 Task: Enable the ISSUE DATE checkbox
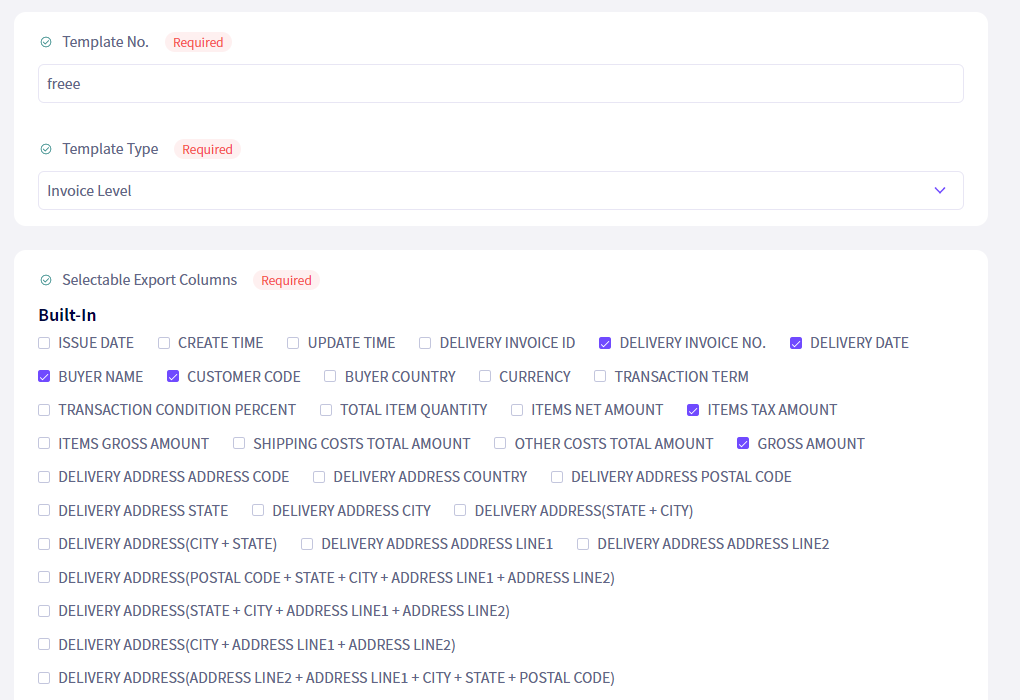pos(44,343)
